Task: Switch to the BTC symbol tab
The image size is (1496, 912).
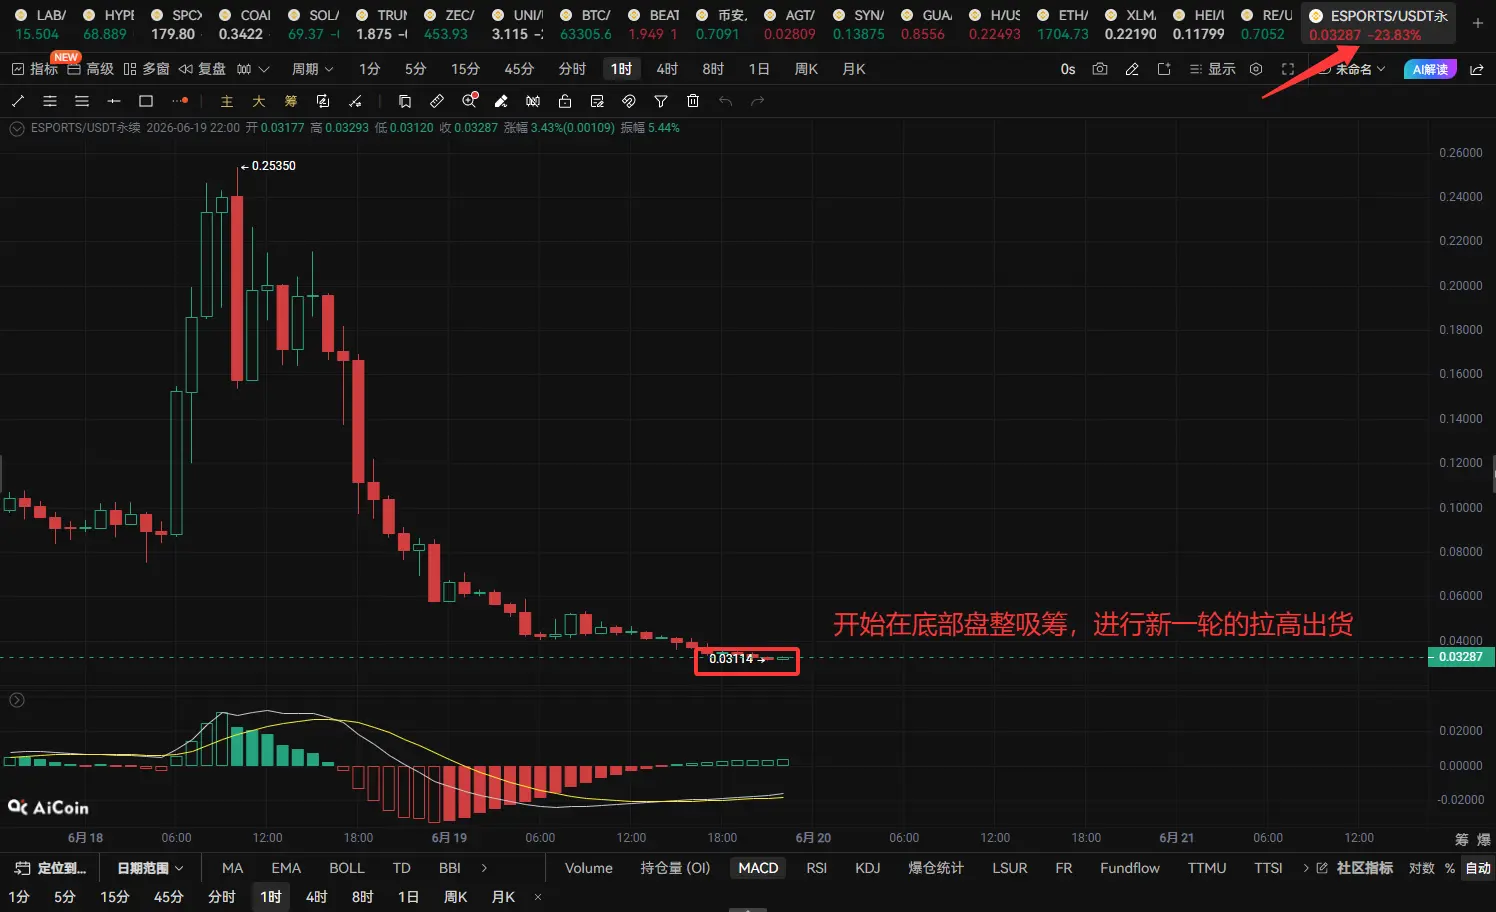Action: tap(585, 24)
